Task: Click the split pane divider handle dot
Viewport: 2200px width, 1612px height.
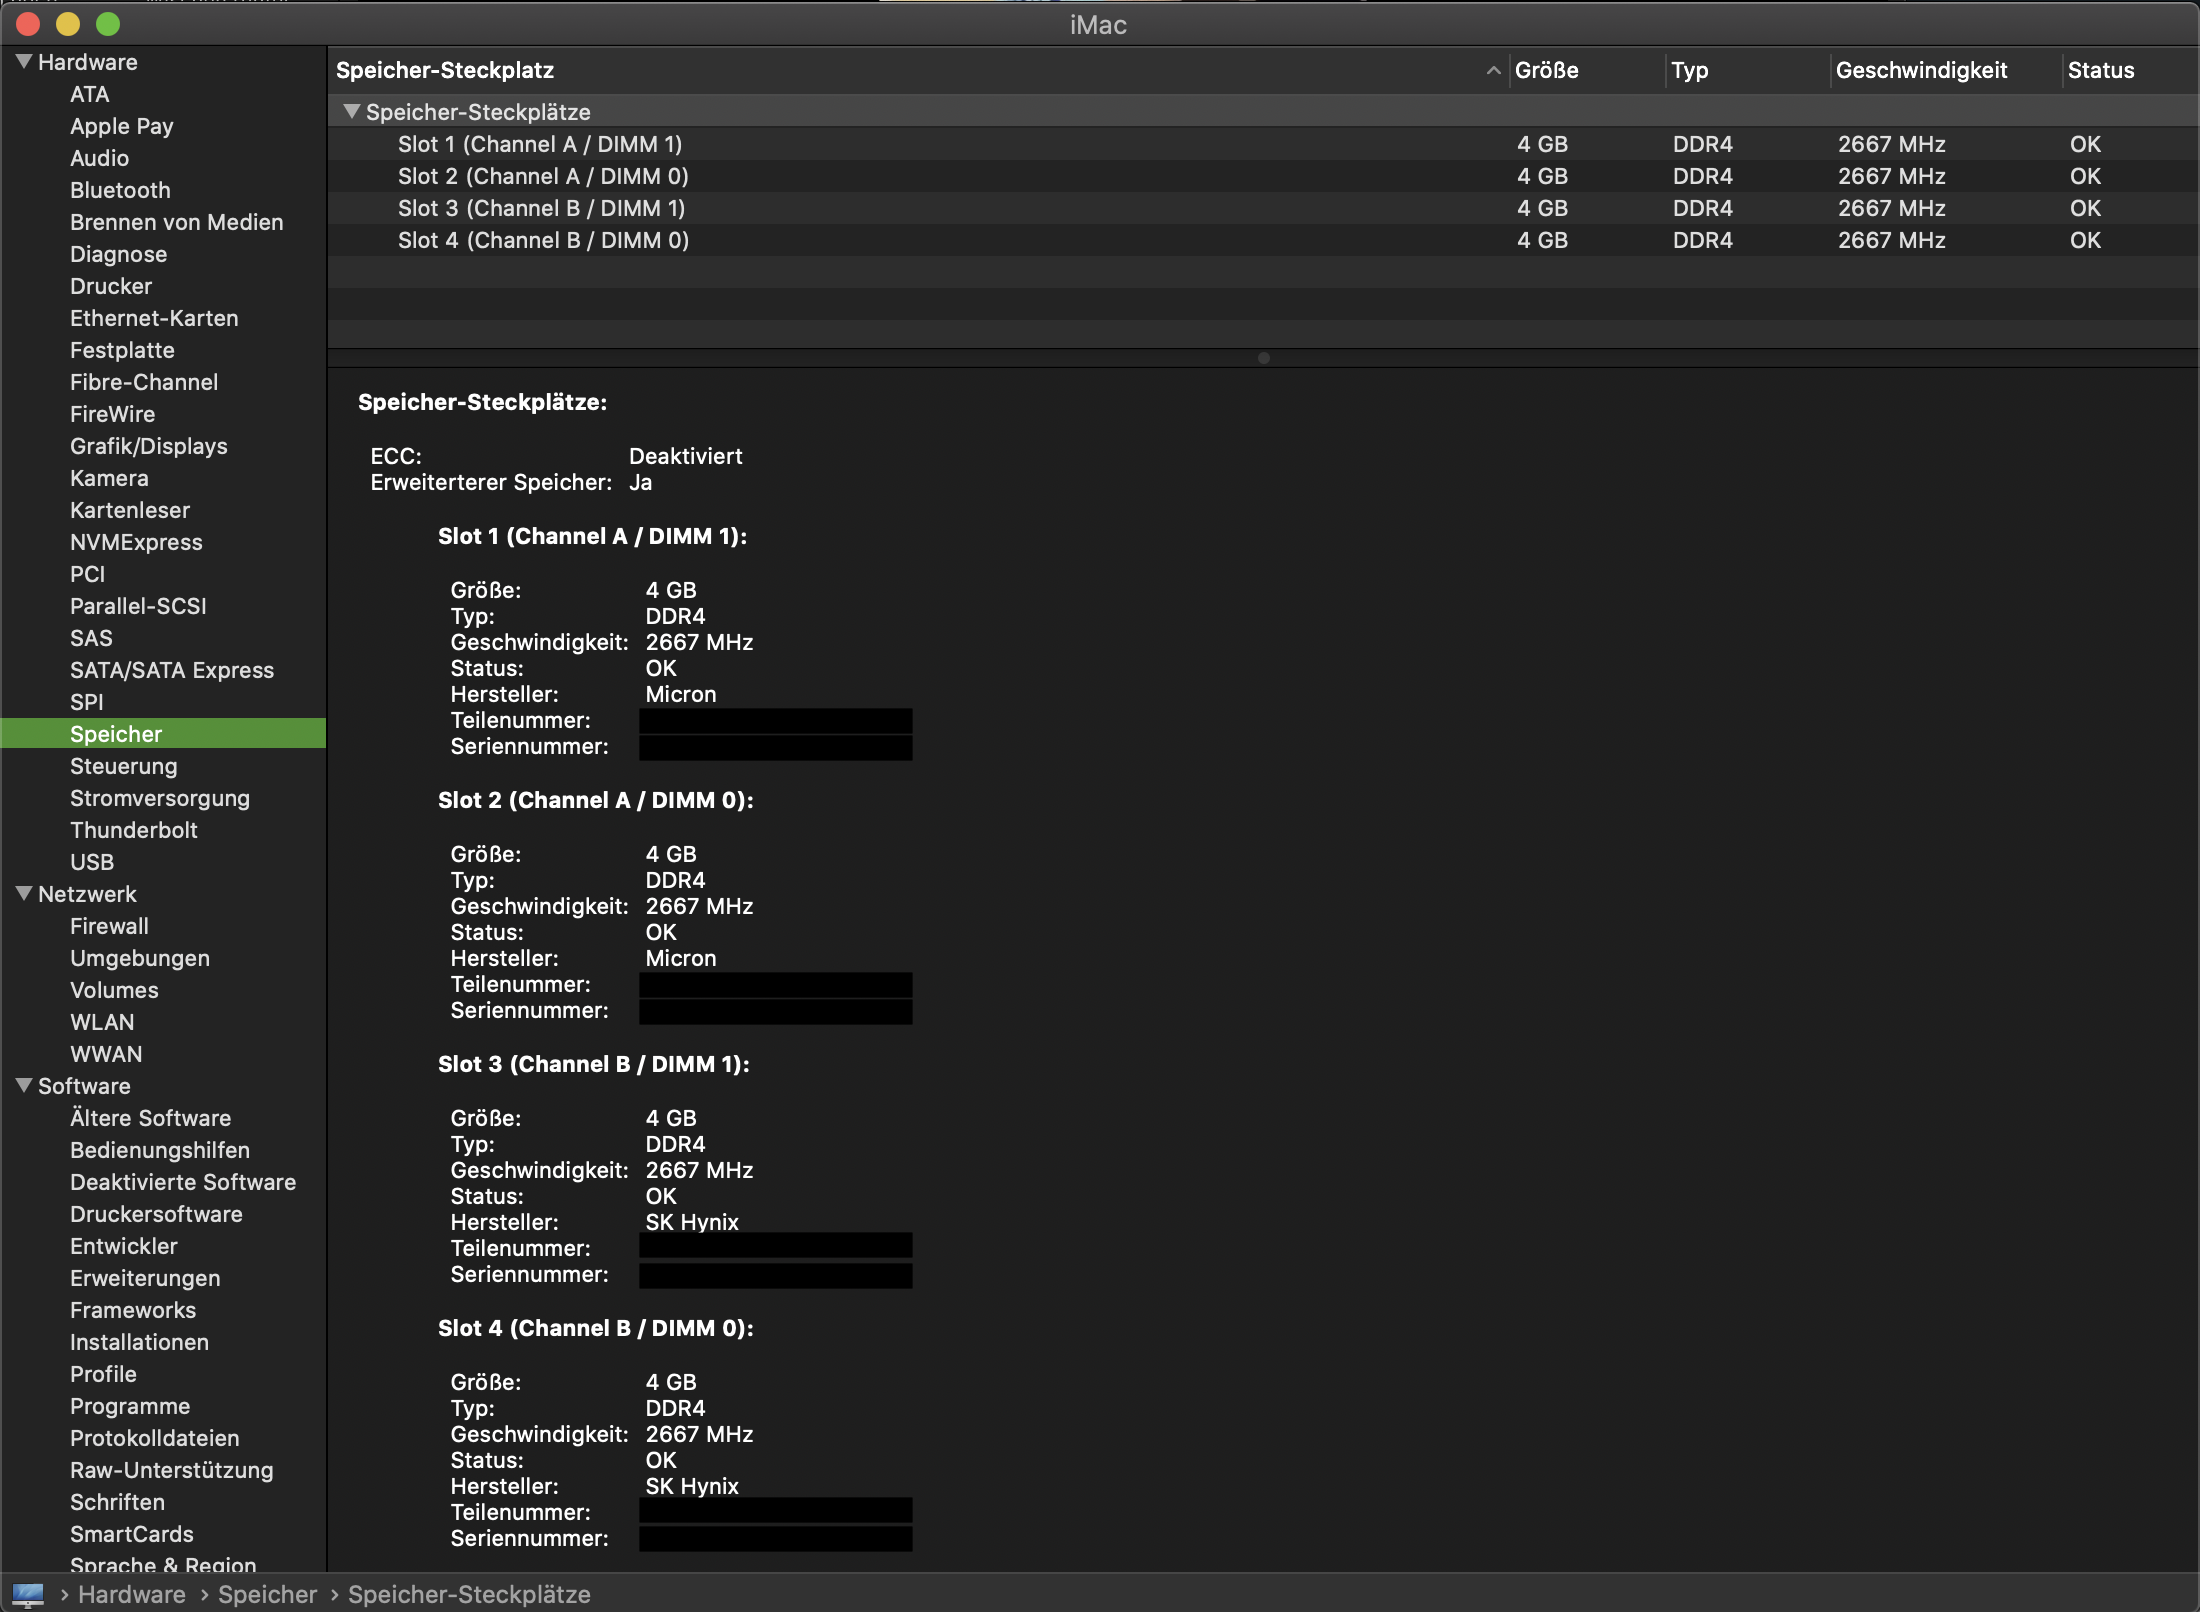Action: point(1263,358)
